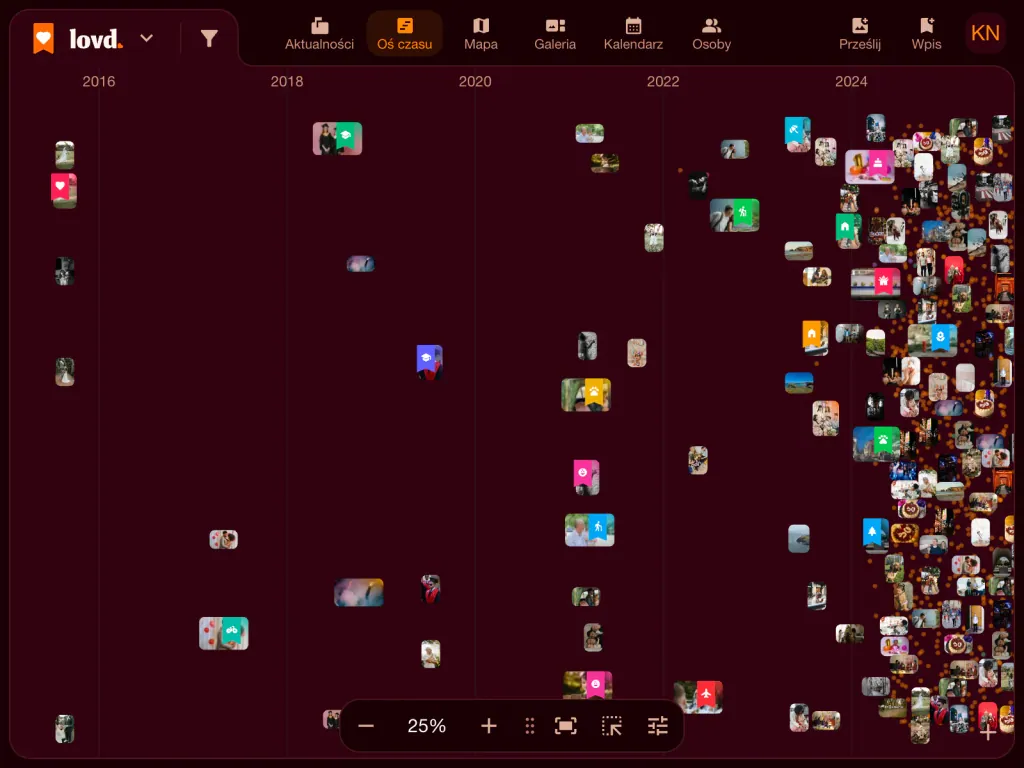
Task: Jump to the 2020 year label
Action: [x=475, y=82]
